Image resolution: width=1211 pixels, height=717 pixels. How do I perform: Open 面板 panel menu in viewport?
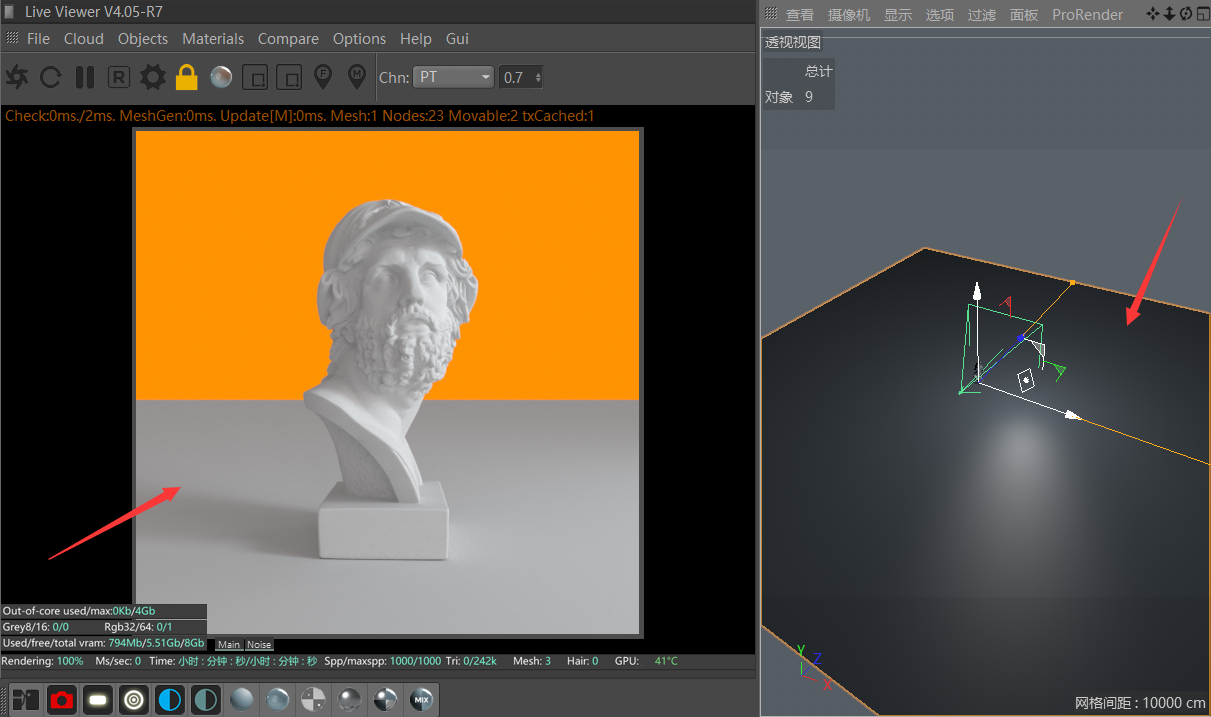coord(1024,15)
